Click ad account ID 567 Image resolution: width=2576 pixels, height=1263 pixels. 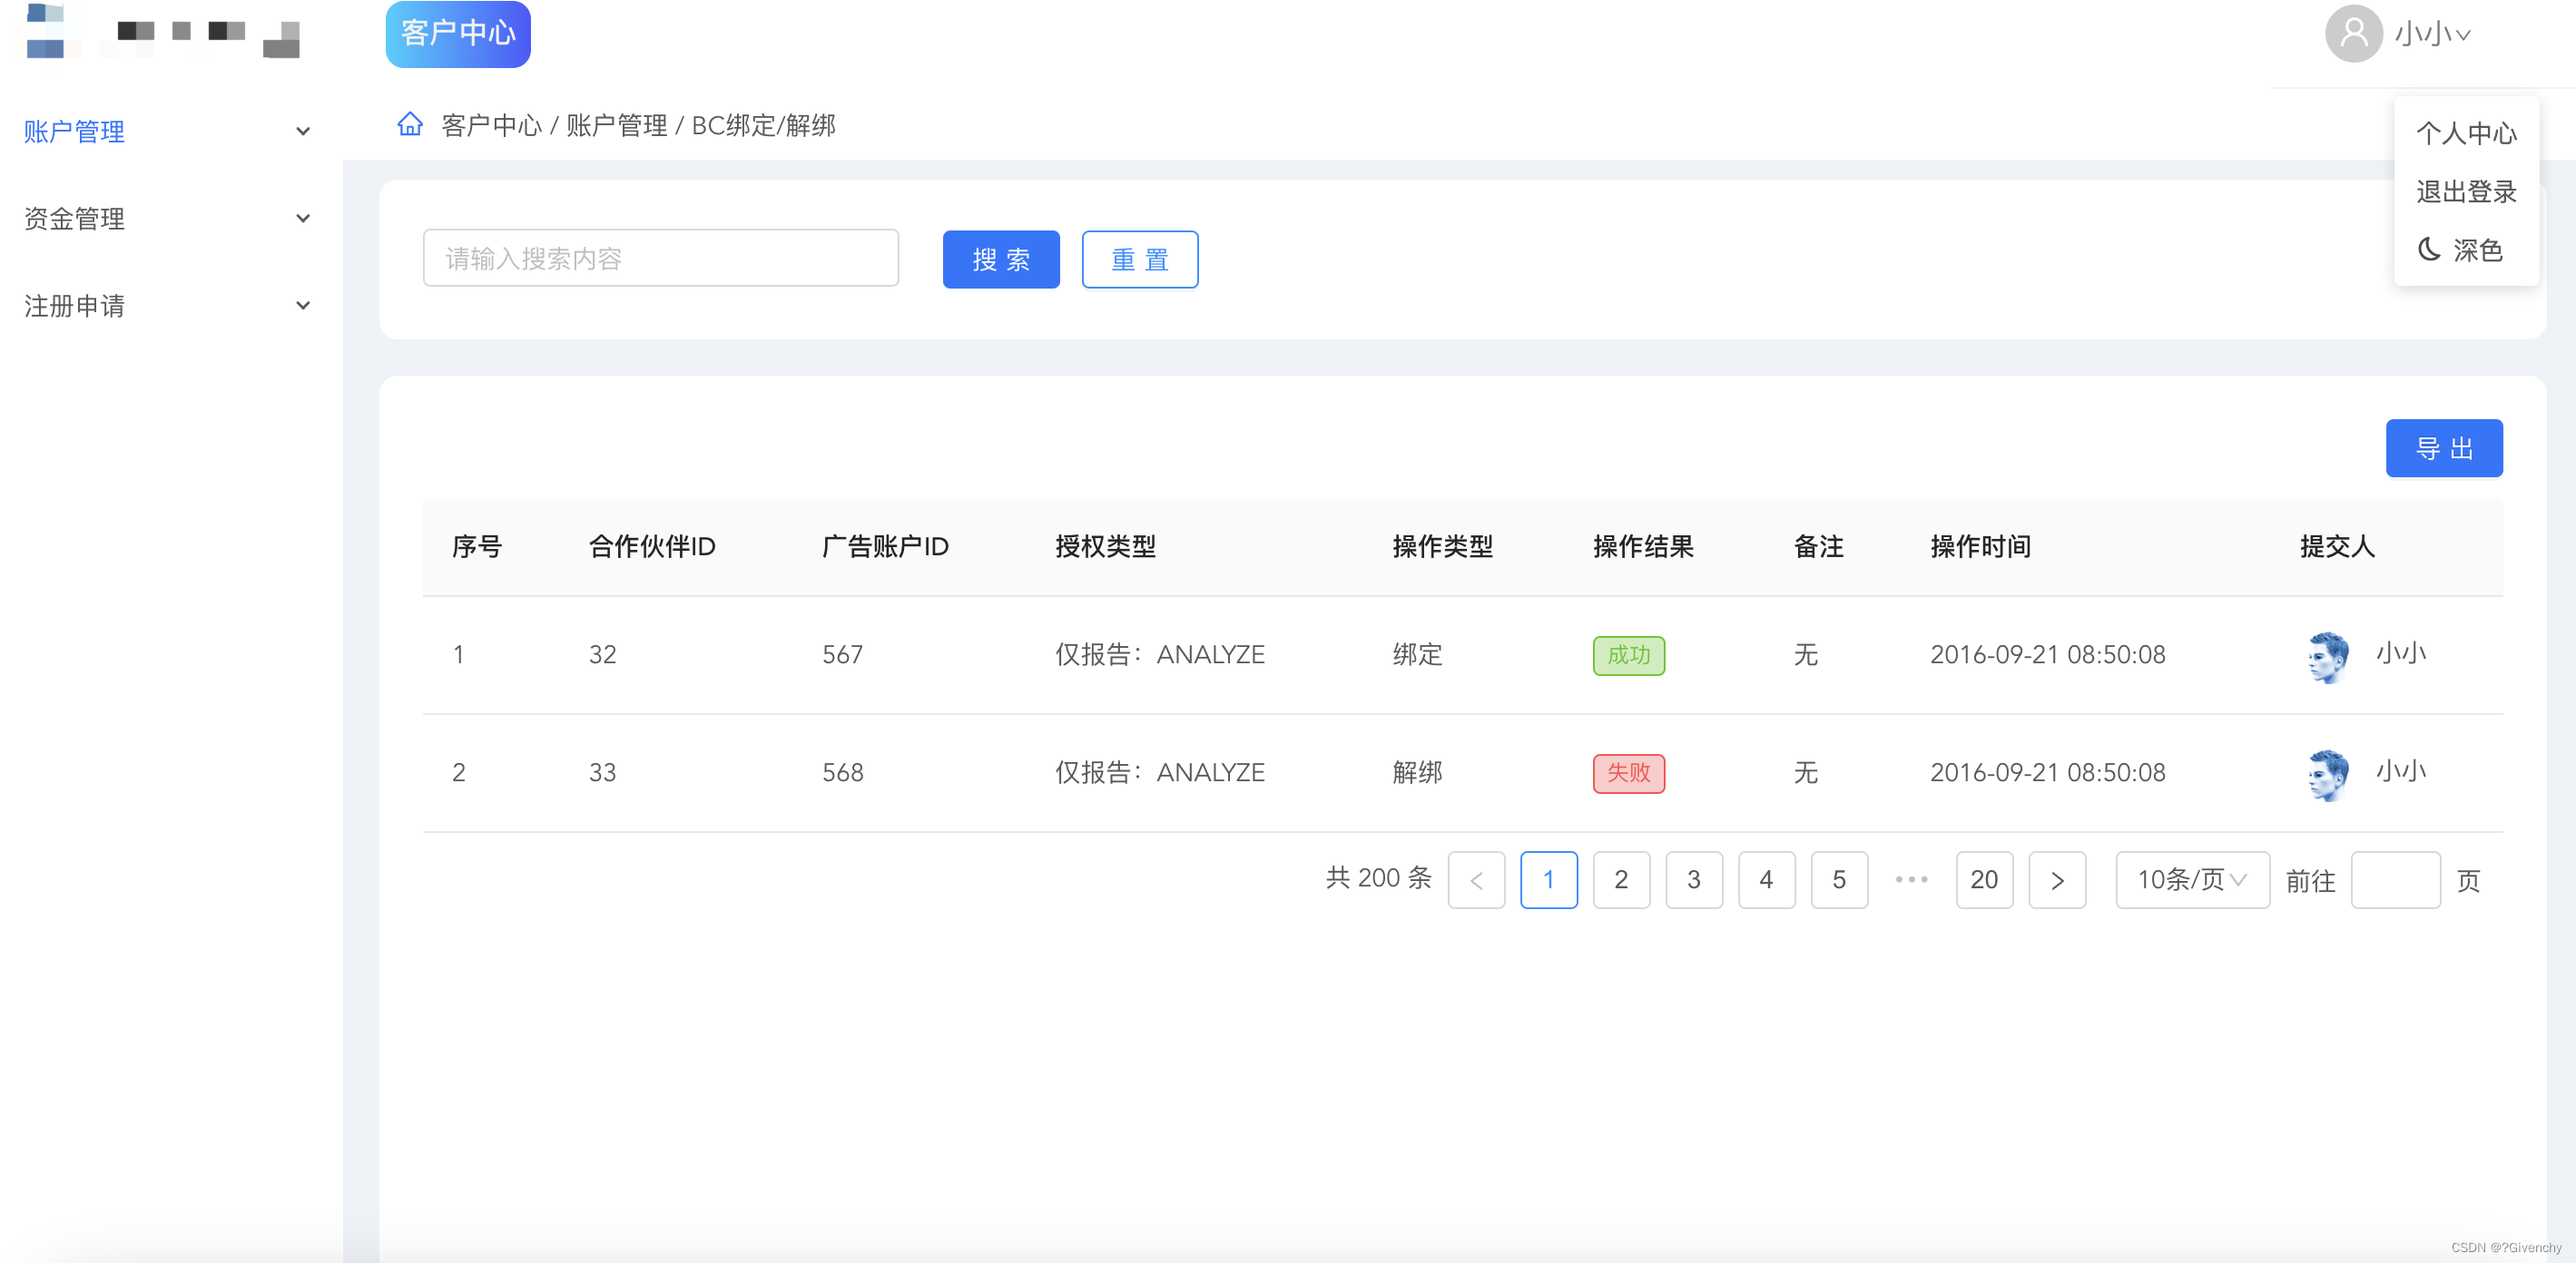(x=842, y=655)
